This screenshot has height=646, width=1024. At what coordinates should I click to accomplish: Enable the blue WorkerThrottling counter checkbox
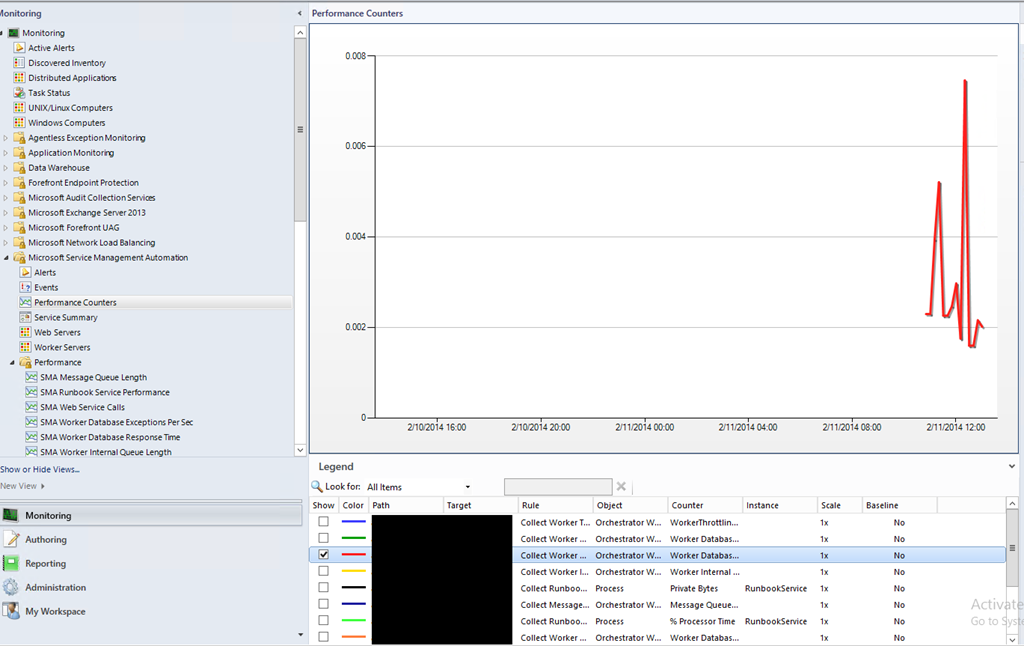tap(324, 522)
